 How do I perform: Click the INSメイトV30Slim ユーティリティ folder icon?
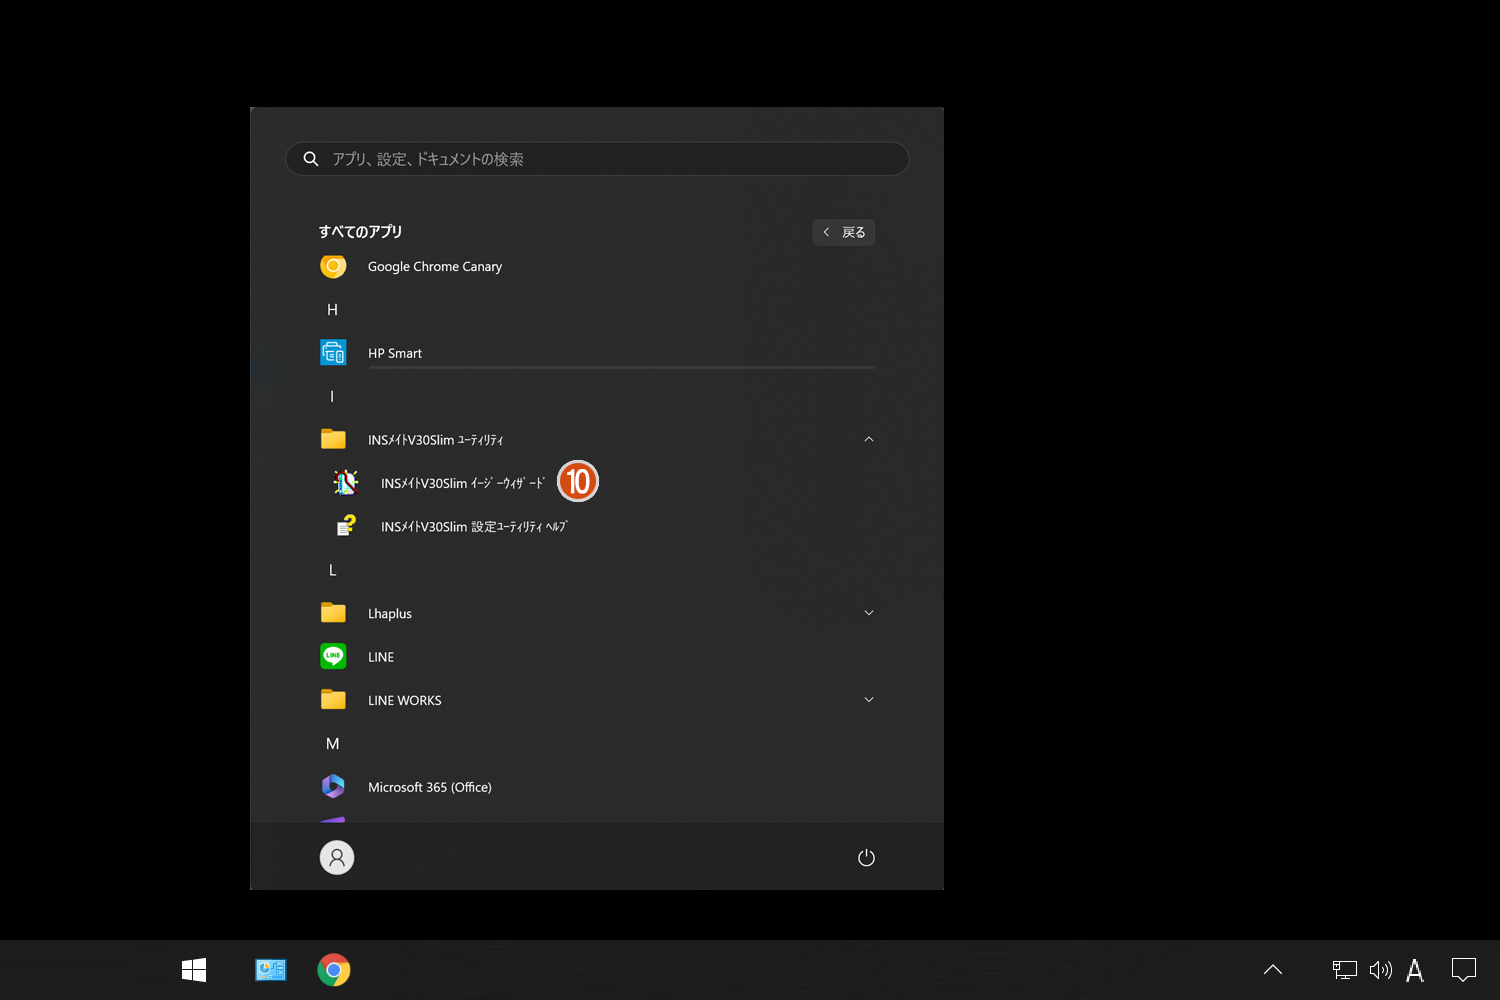tap(333, 439)
